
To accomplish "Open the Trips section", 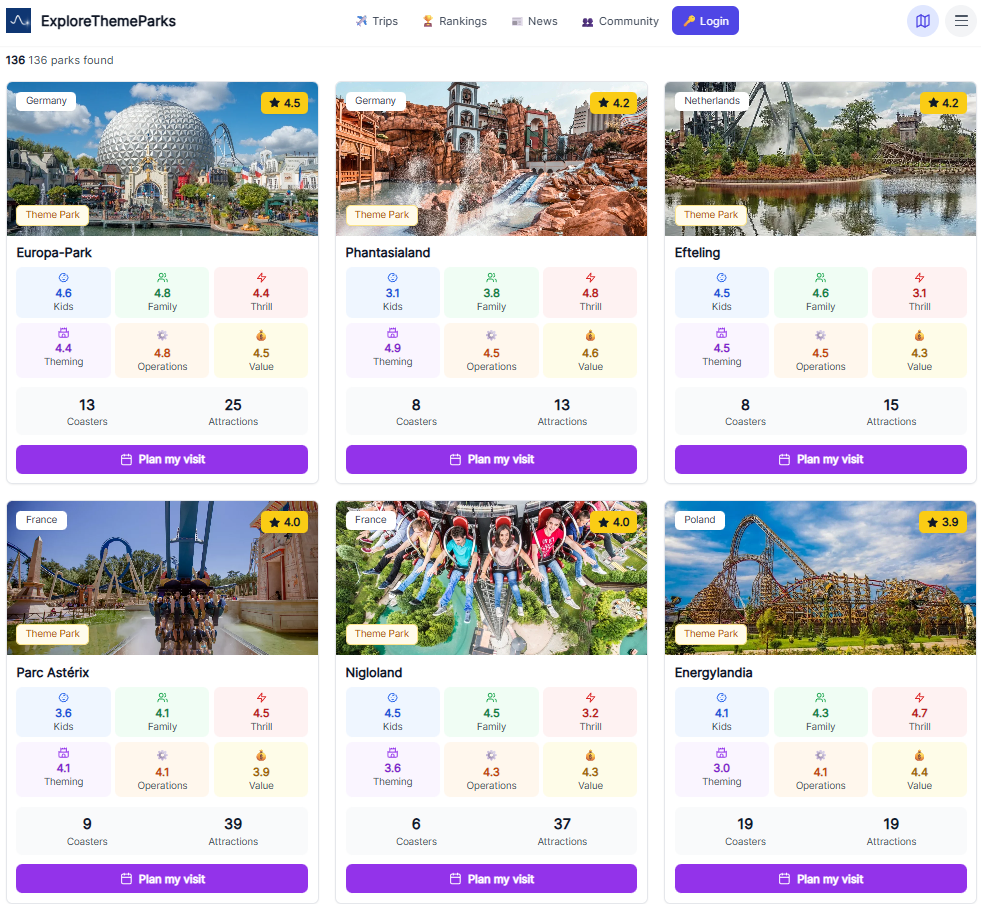I will tap(377, 20).
